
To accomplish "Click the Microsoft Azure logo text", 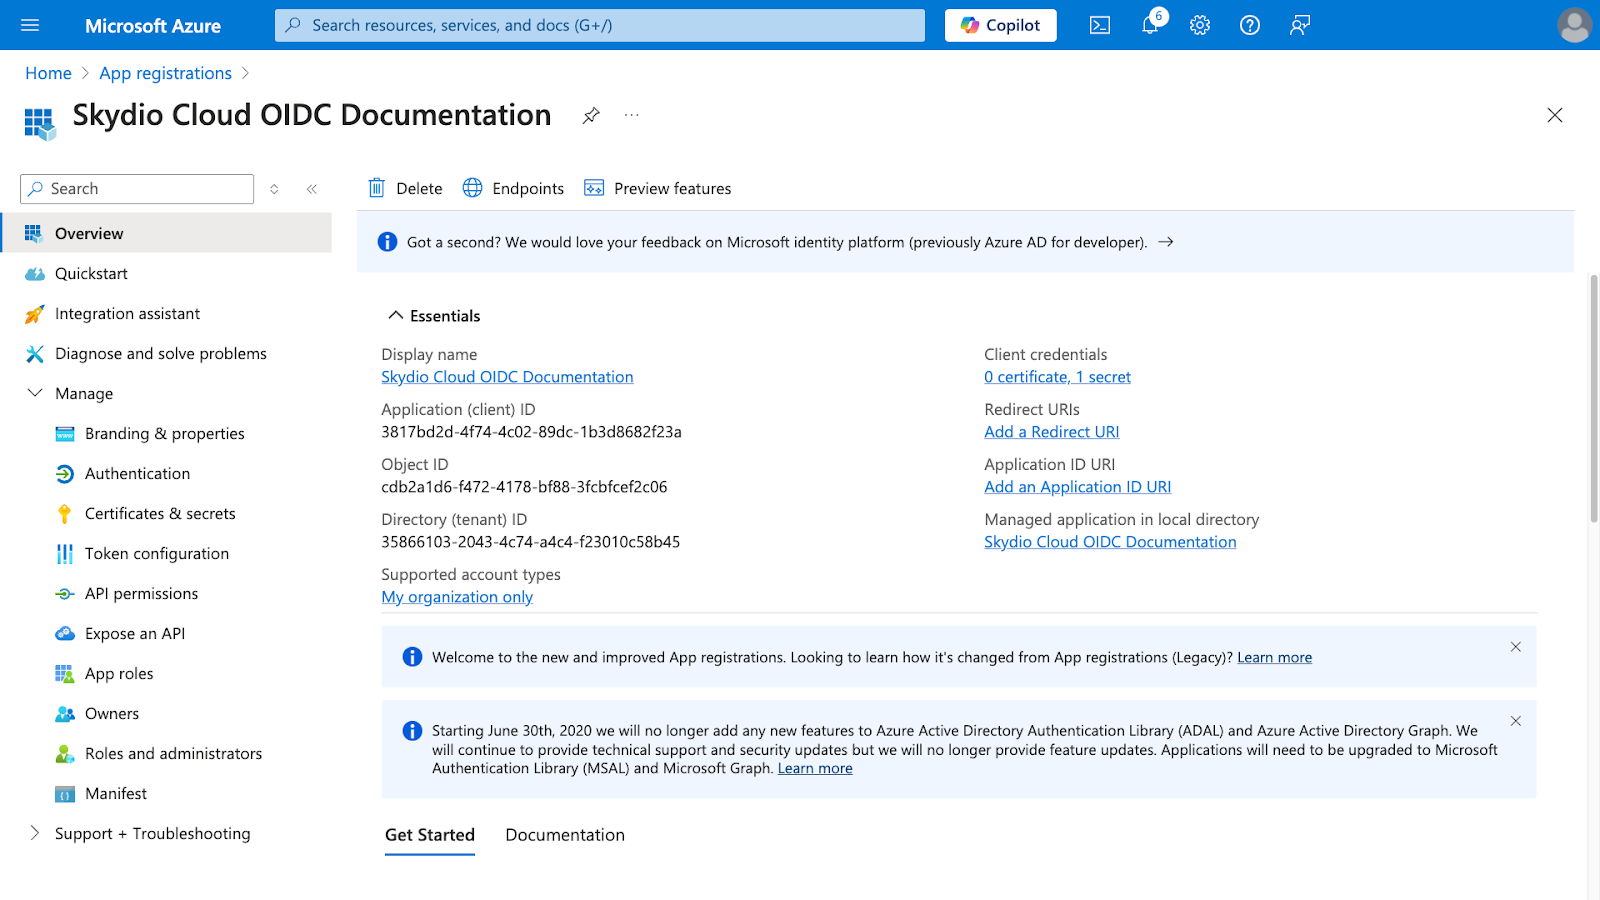I will click(153, 26).
